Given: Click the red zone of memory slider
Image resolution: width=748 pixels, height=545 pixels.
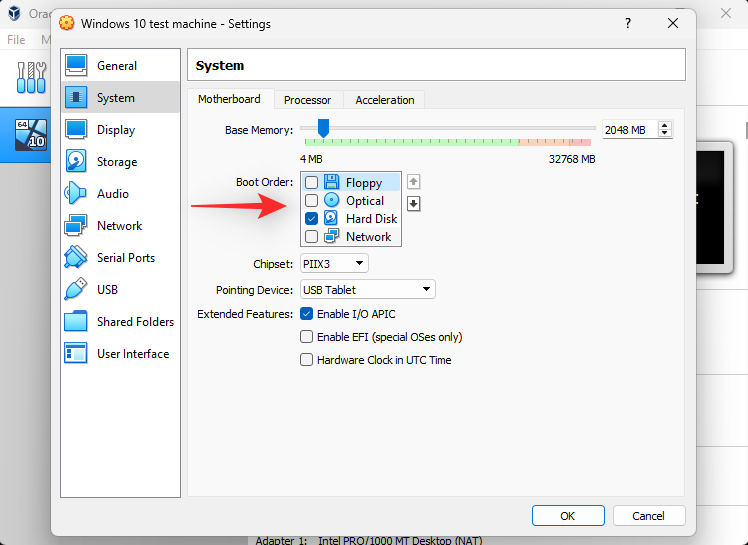Looking at the screenshot, I should point(580,142).
